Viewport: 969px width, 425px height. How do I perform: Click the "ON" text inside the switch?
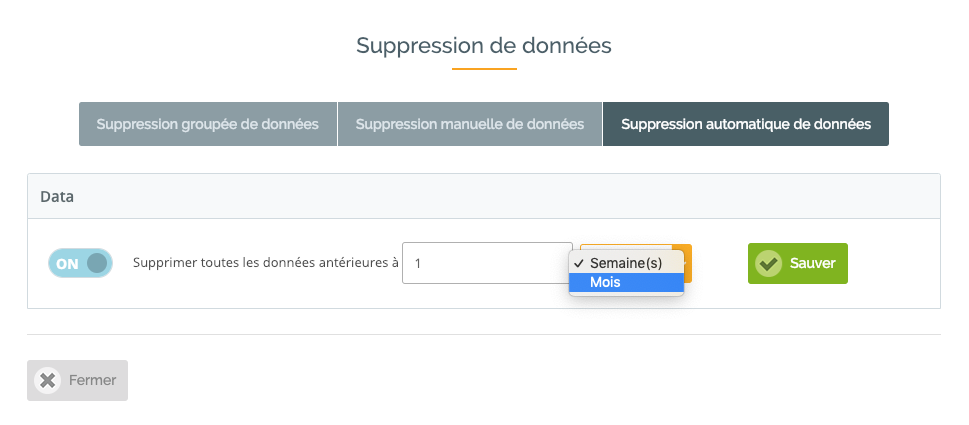pos(67,264)
